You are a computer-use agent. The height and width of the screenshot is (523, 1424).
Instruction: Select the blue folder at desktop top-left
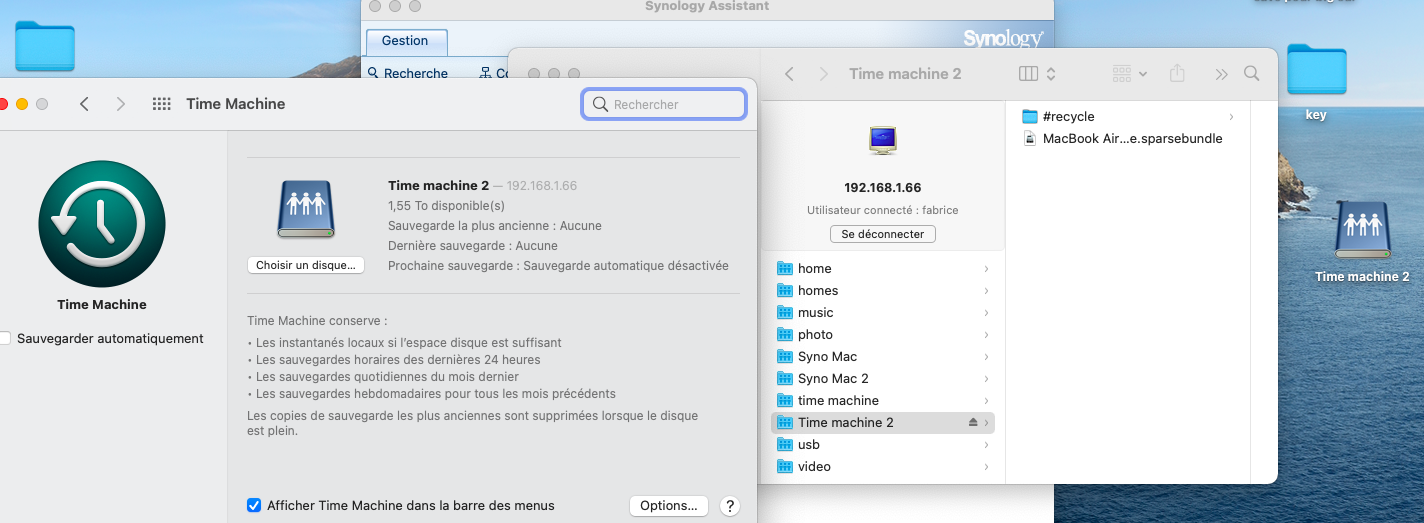(x=45, y=47)
